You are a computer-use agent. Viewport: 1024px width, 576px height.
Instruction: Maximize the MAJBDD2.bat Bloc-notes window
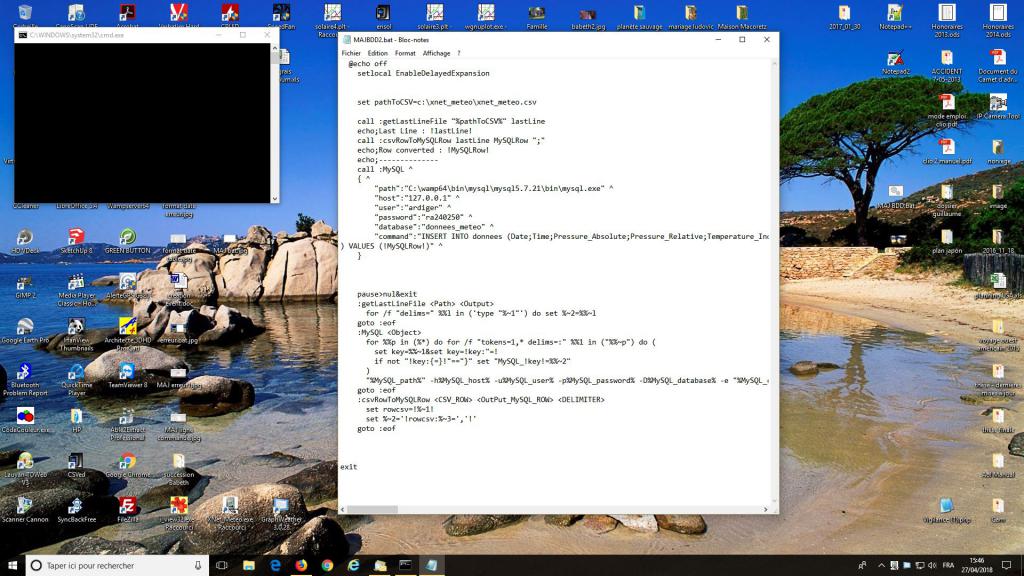pos(743,40)
